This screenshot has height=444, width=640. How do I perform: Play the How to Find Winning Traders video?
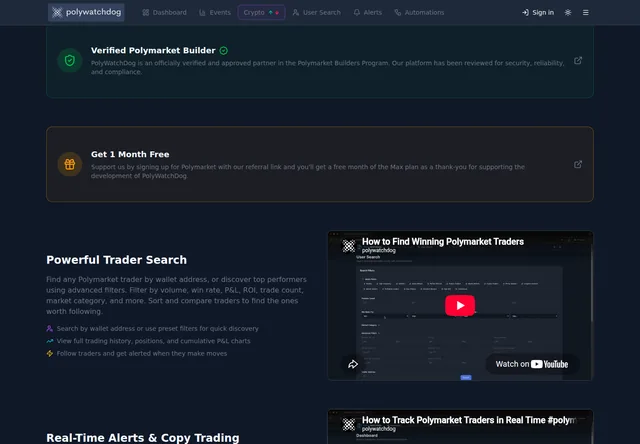pyautogui.click(x=460, y=305)
